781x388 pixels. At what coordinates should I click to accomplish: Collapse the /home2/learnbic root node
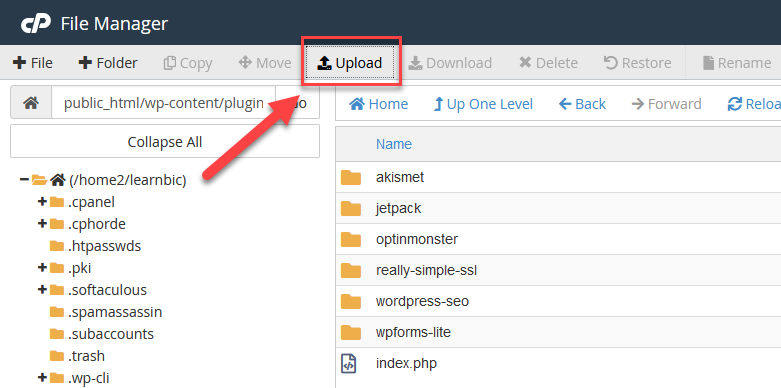click(x=23, y=180)
